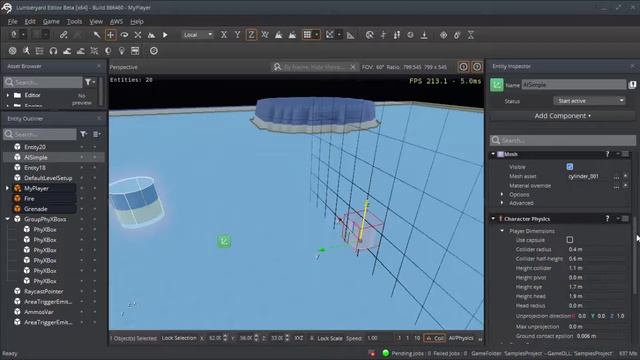The width and height of the screenshot is (640, 360).
Task: Select the Grenade entity
Action: coord(36,209)
